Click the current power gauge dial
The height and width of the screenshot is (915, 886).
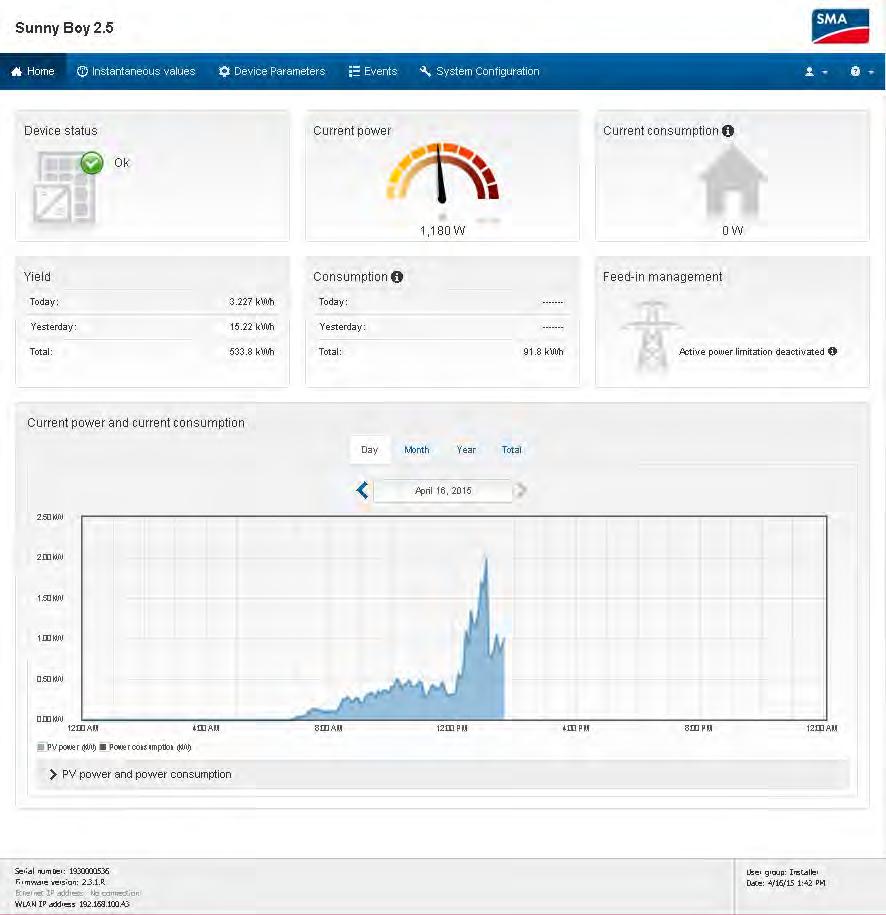pos(442,173)
